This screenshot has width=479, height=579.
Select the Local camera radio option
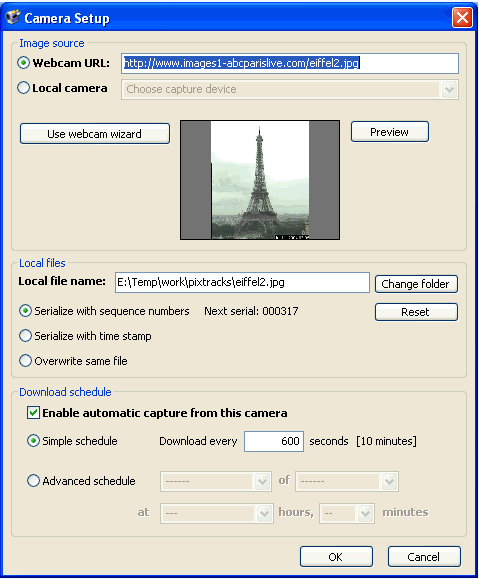click(24, 88)
